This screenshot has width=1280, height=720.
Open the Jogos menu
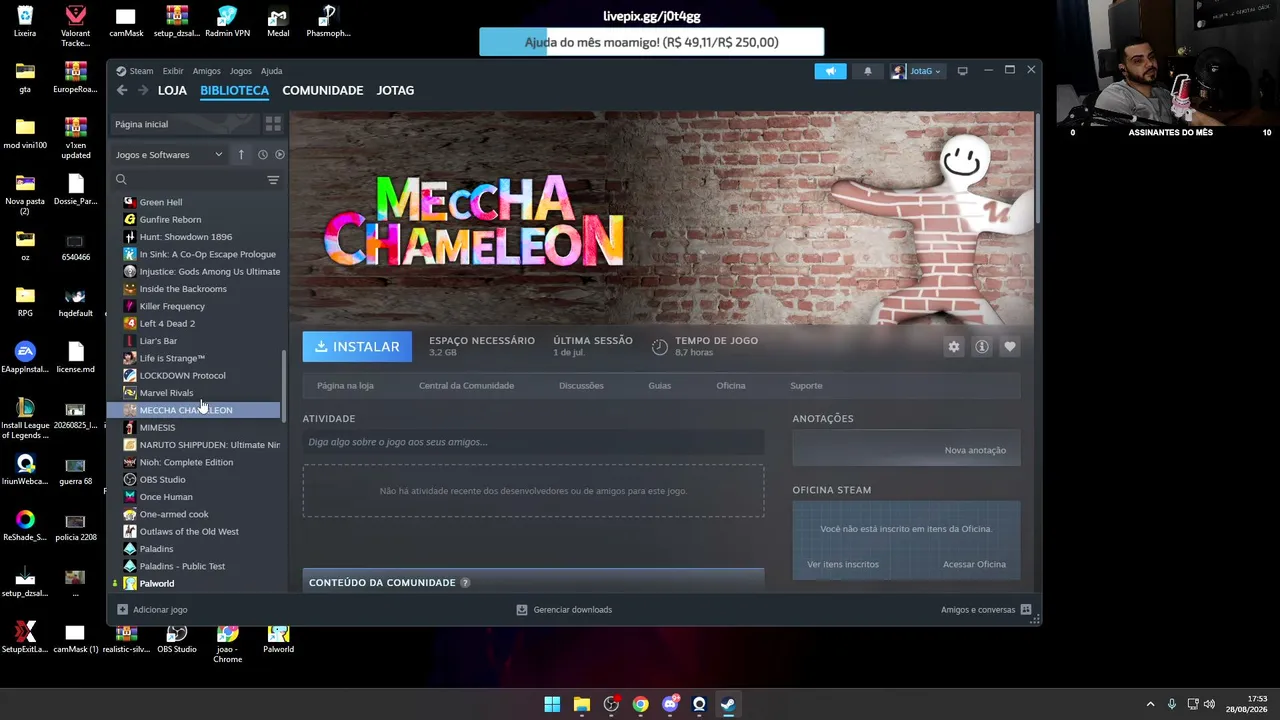pos(241,71)
